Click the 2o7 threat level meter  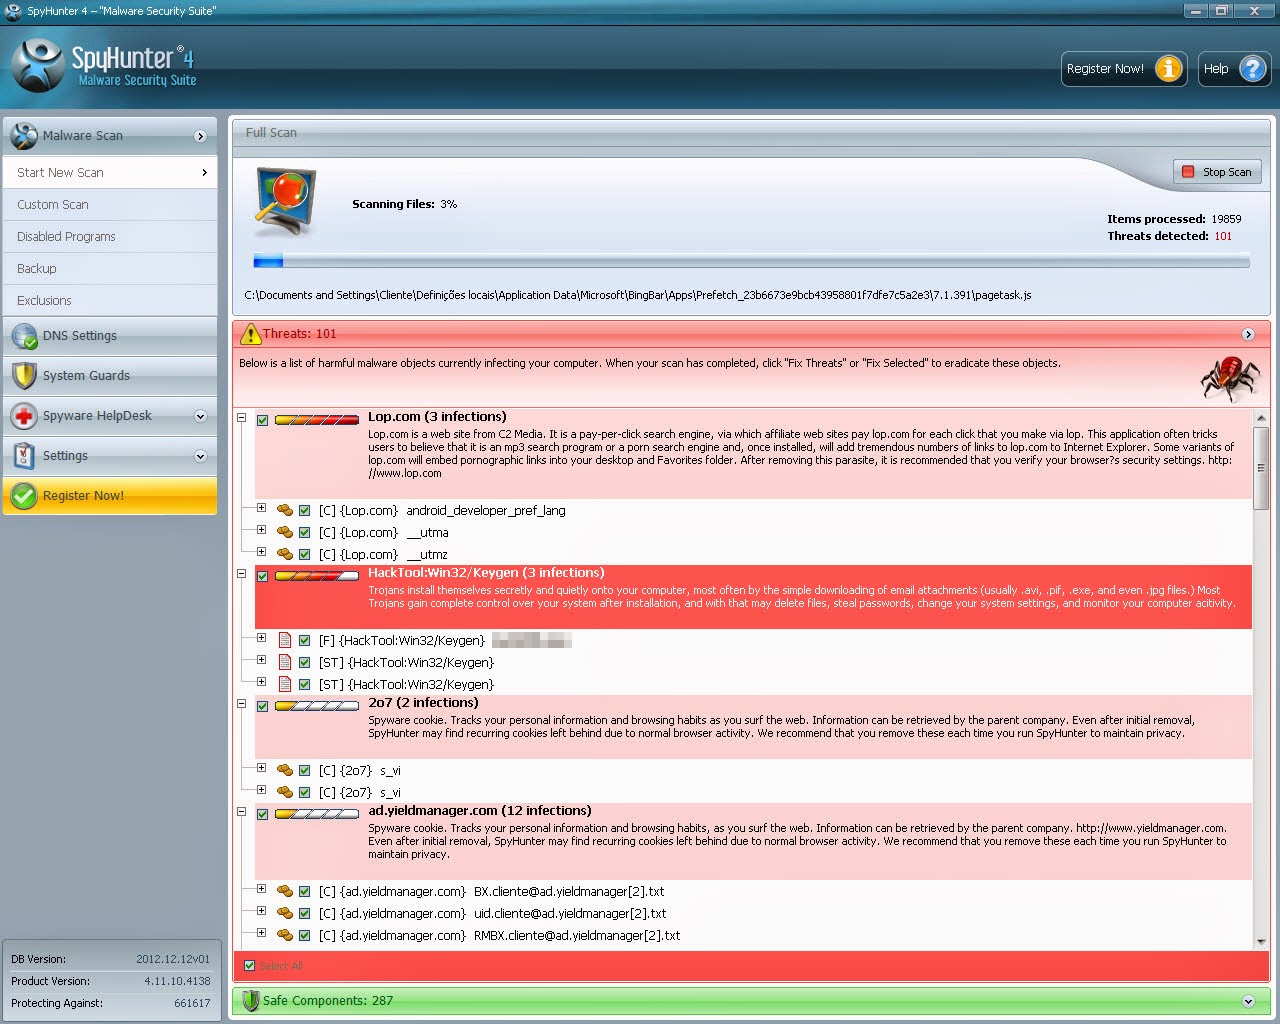(316, 706)
